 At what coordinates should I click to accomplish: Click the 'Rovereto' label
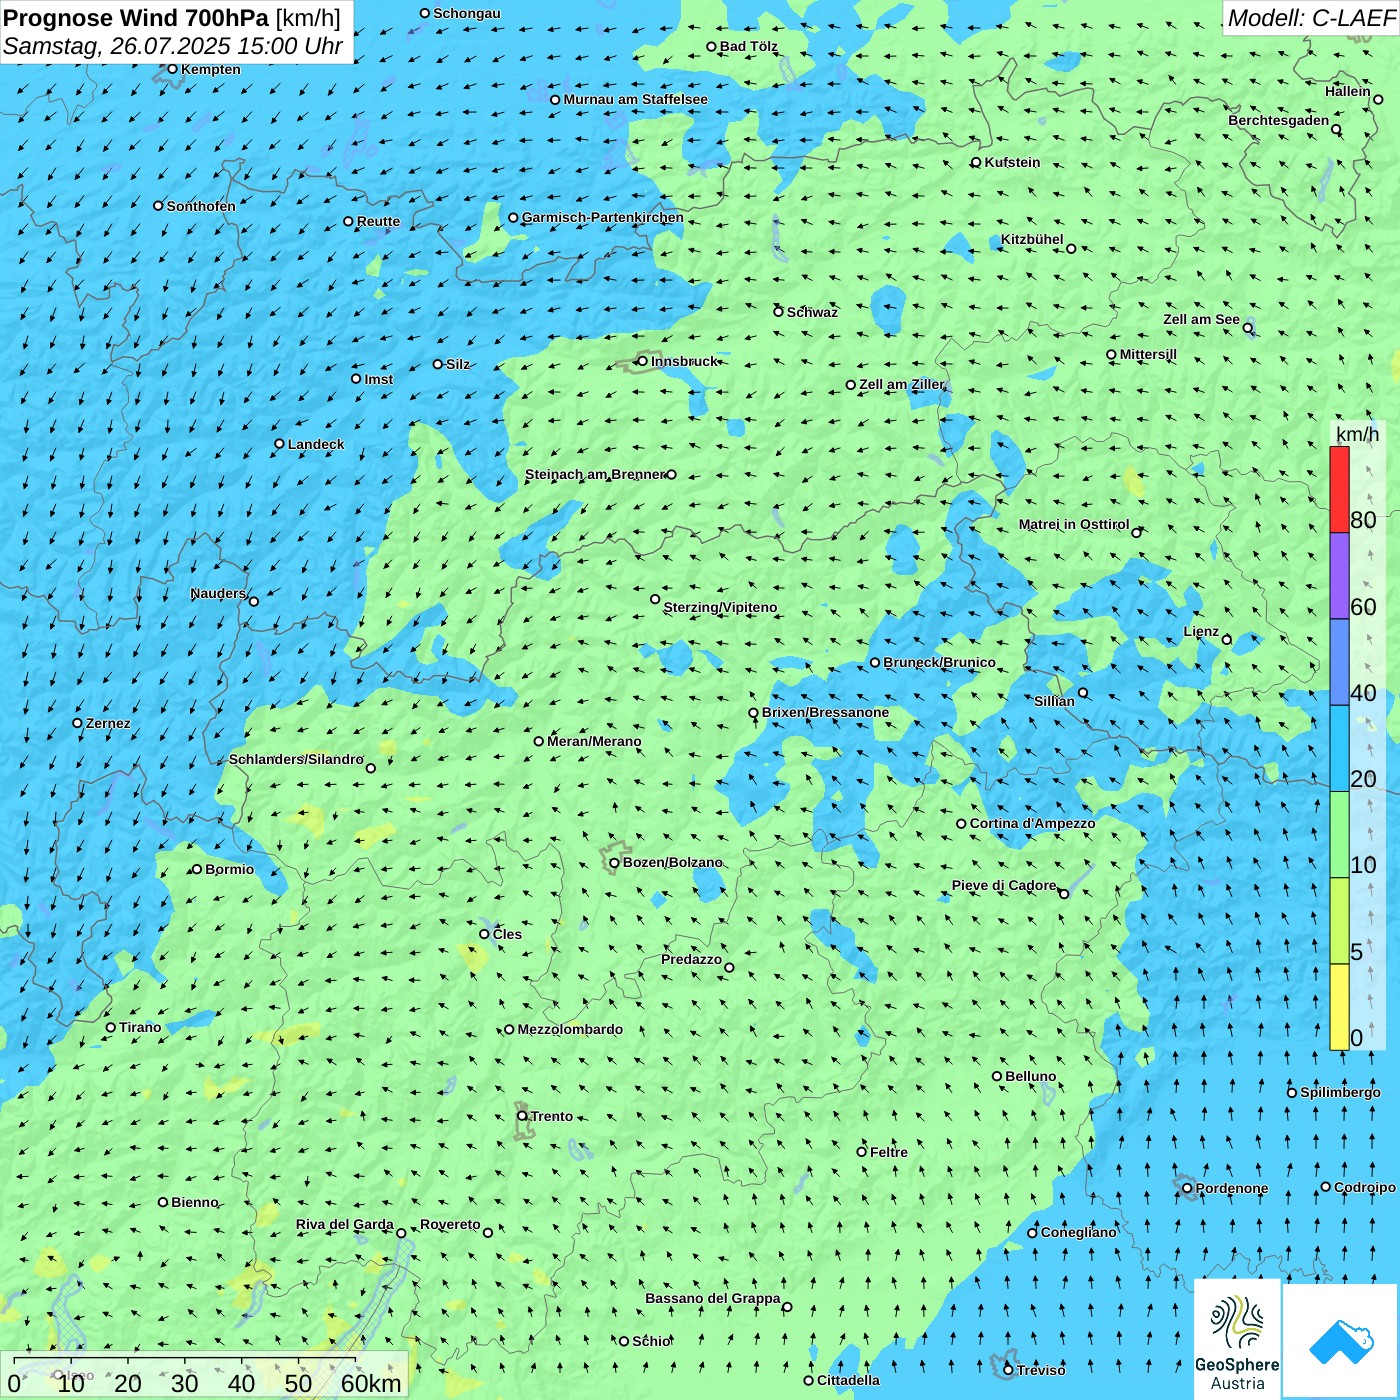pyautogui.click(x=450, y=1224)
